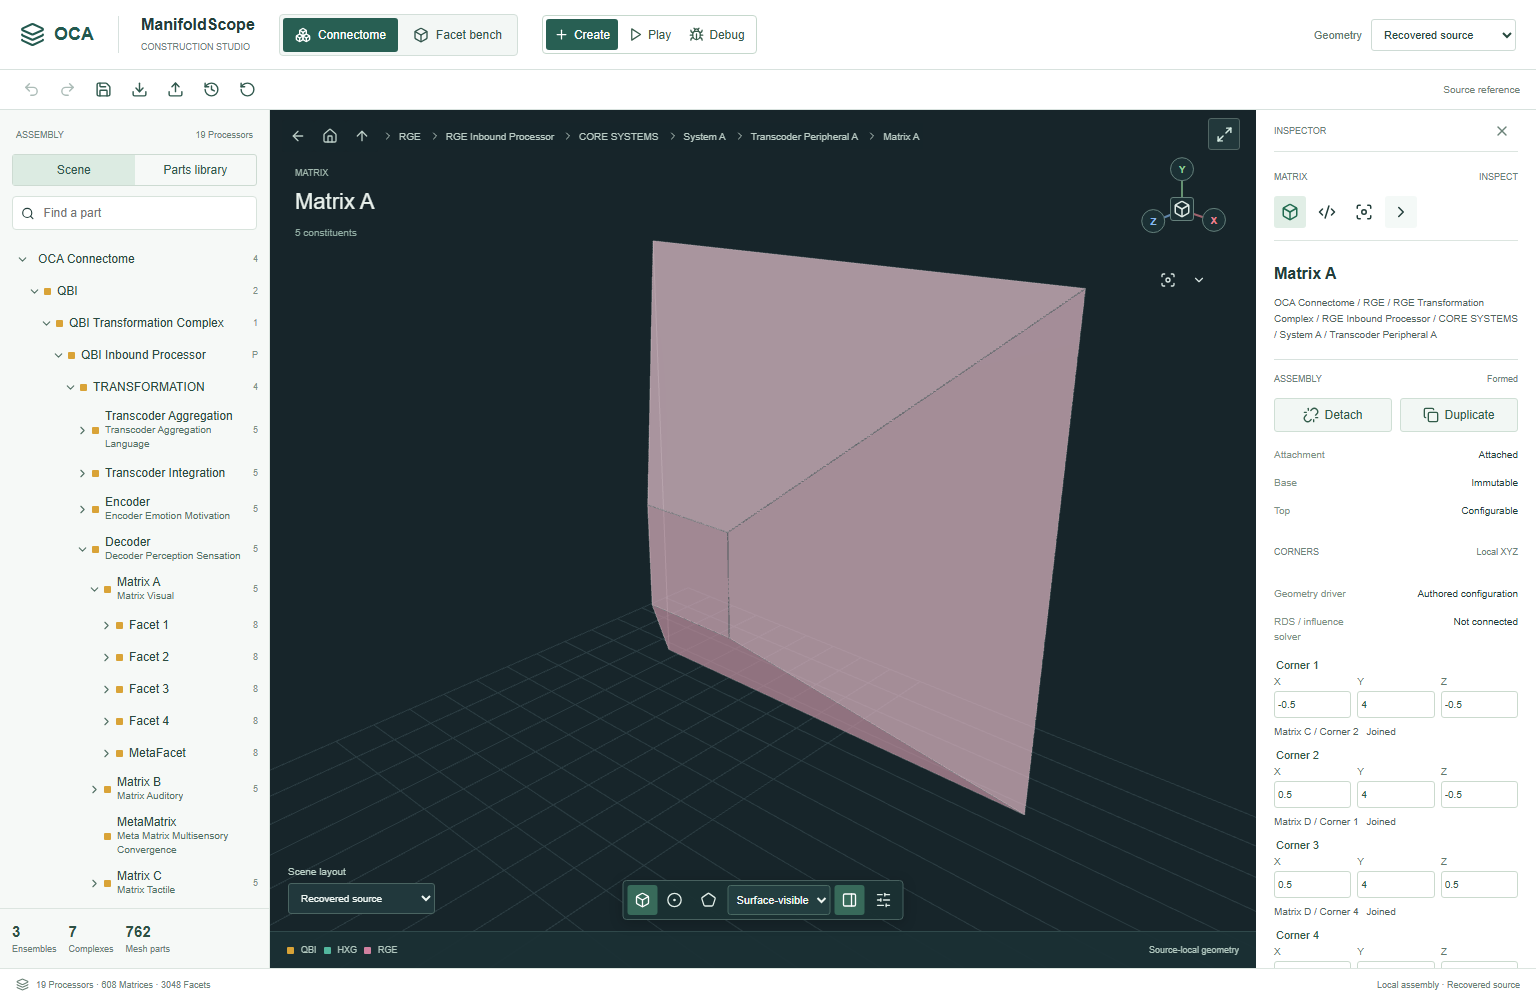Click the download/import icon in the toolbar
Image resolution: width=1536 pixels, height=1000 pixels.
[139, 90]
